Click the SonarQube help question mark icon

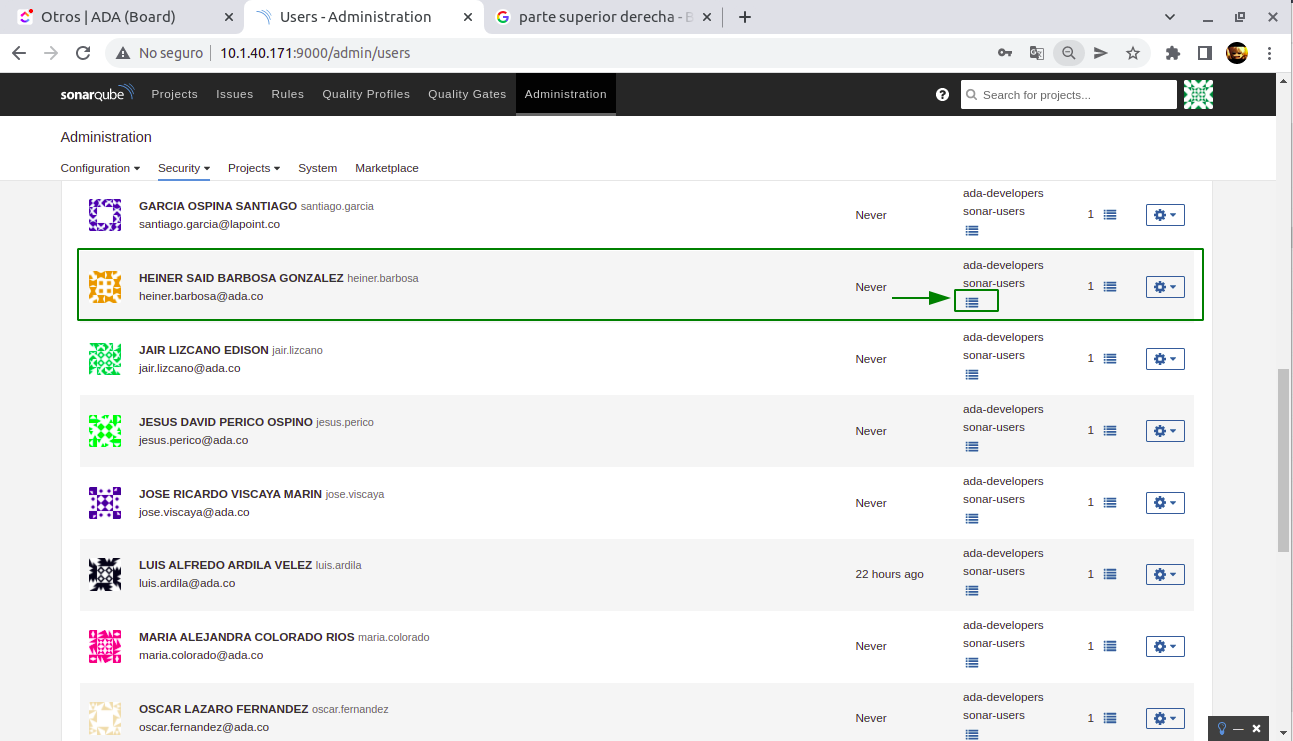tap(942, 95)
